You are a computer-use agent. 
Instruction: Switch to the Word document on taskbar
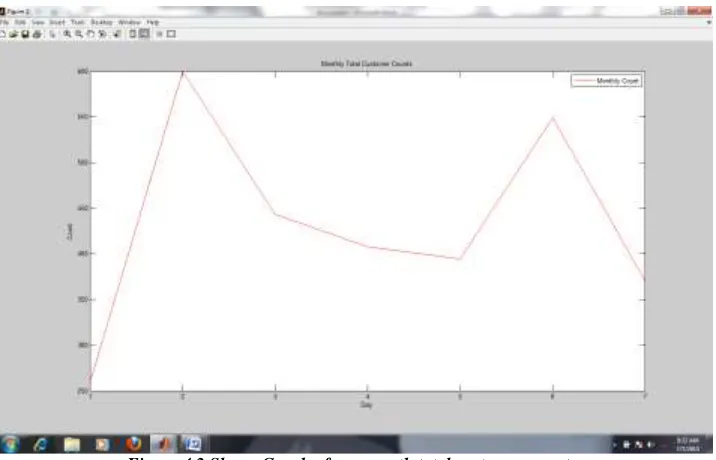click(193, 444)
